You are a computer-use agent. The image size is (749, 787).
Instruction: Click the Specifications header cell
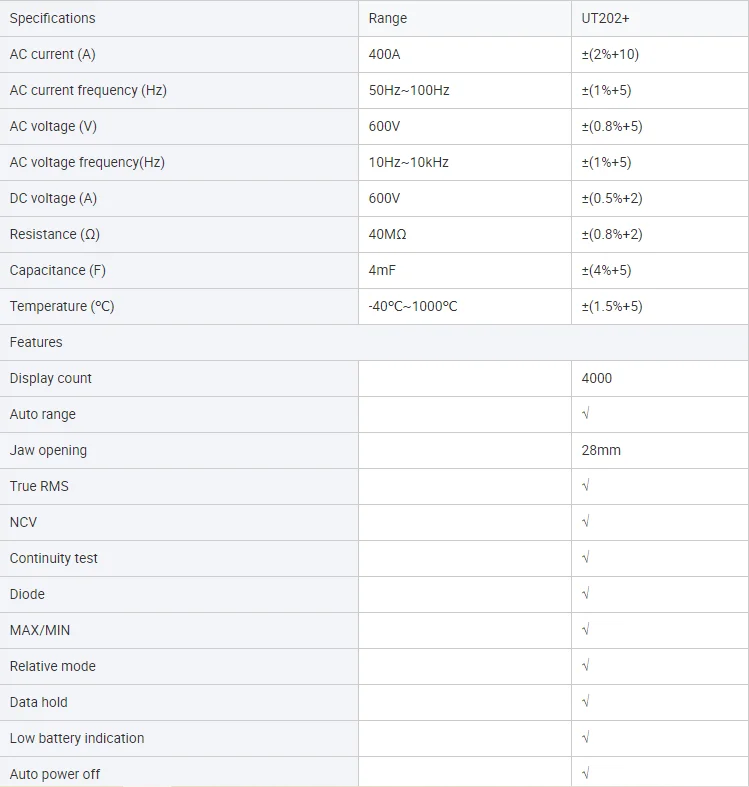pos(53,18)
